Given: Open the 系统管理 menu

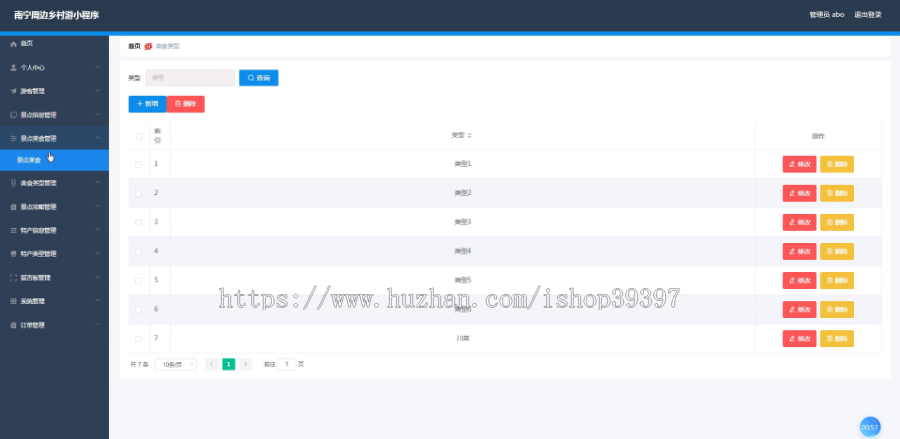Looking at the screenshot, I should [55, 301].
